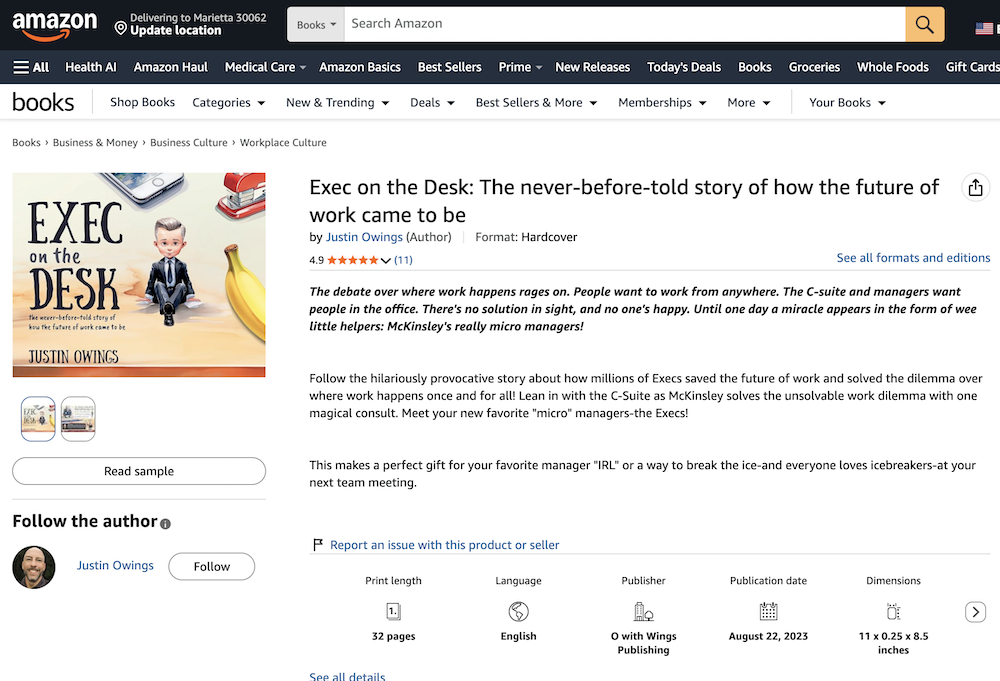Open rating breakdown chevron next to stars
The width and height of the screenshot is (1000, 681).
[x=385, y=260]
